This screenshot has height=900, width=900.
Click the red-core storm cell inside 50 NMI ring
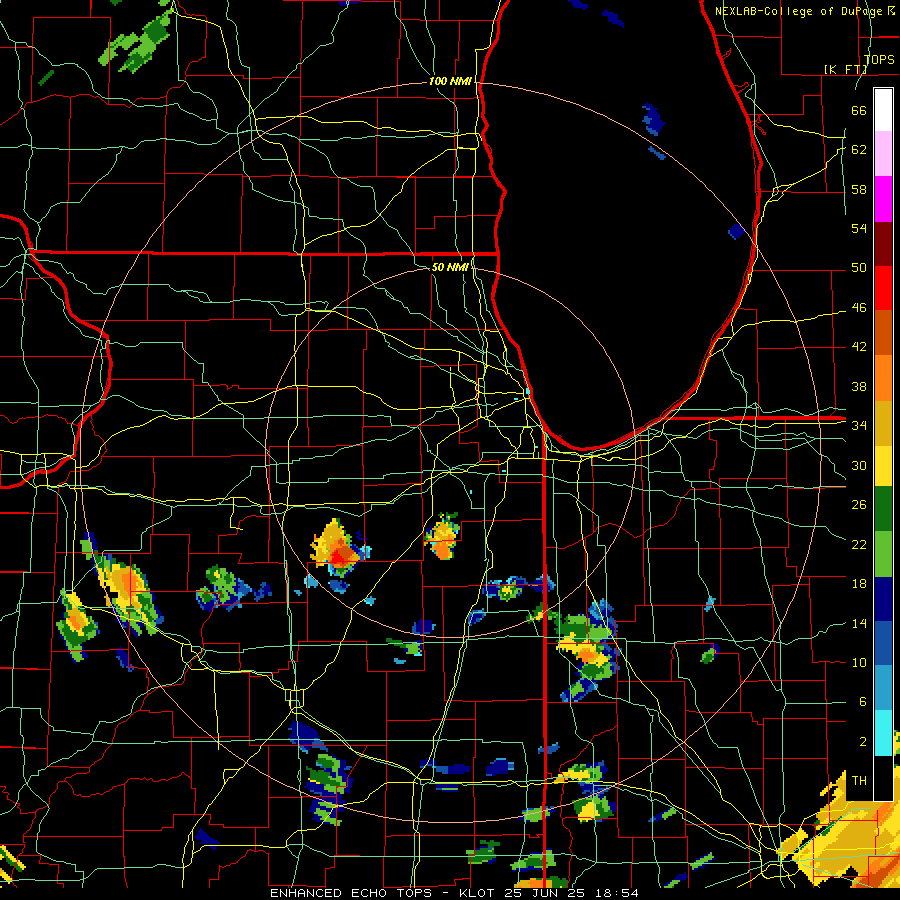coord(339,550)
